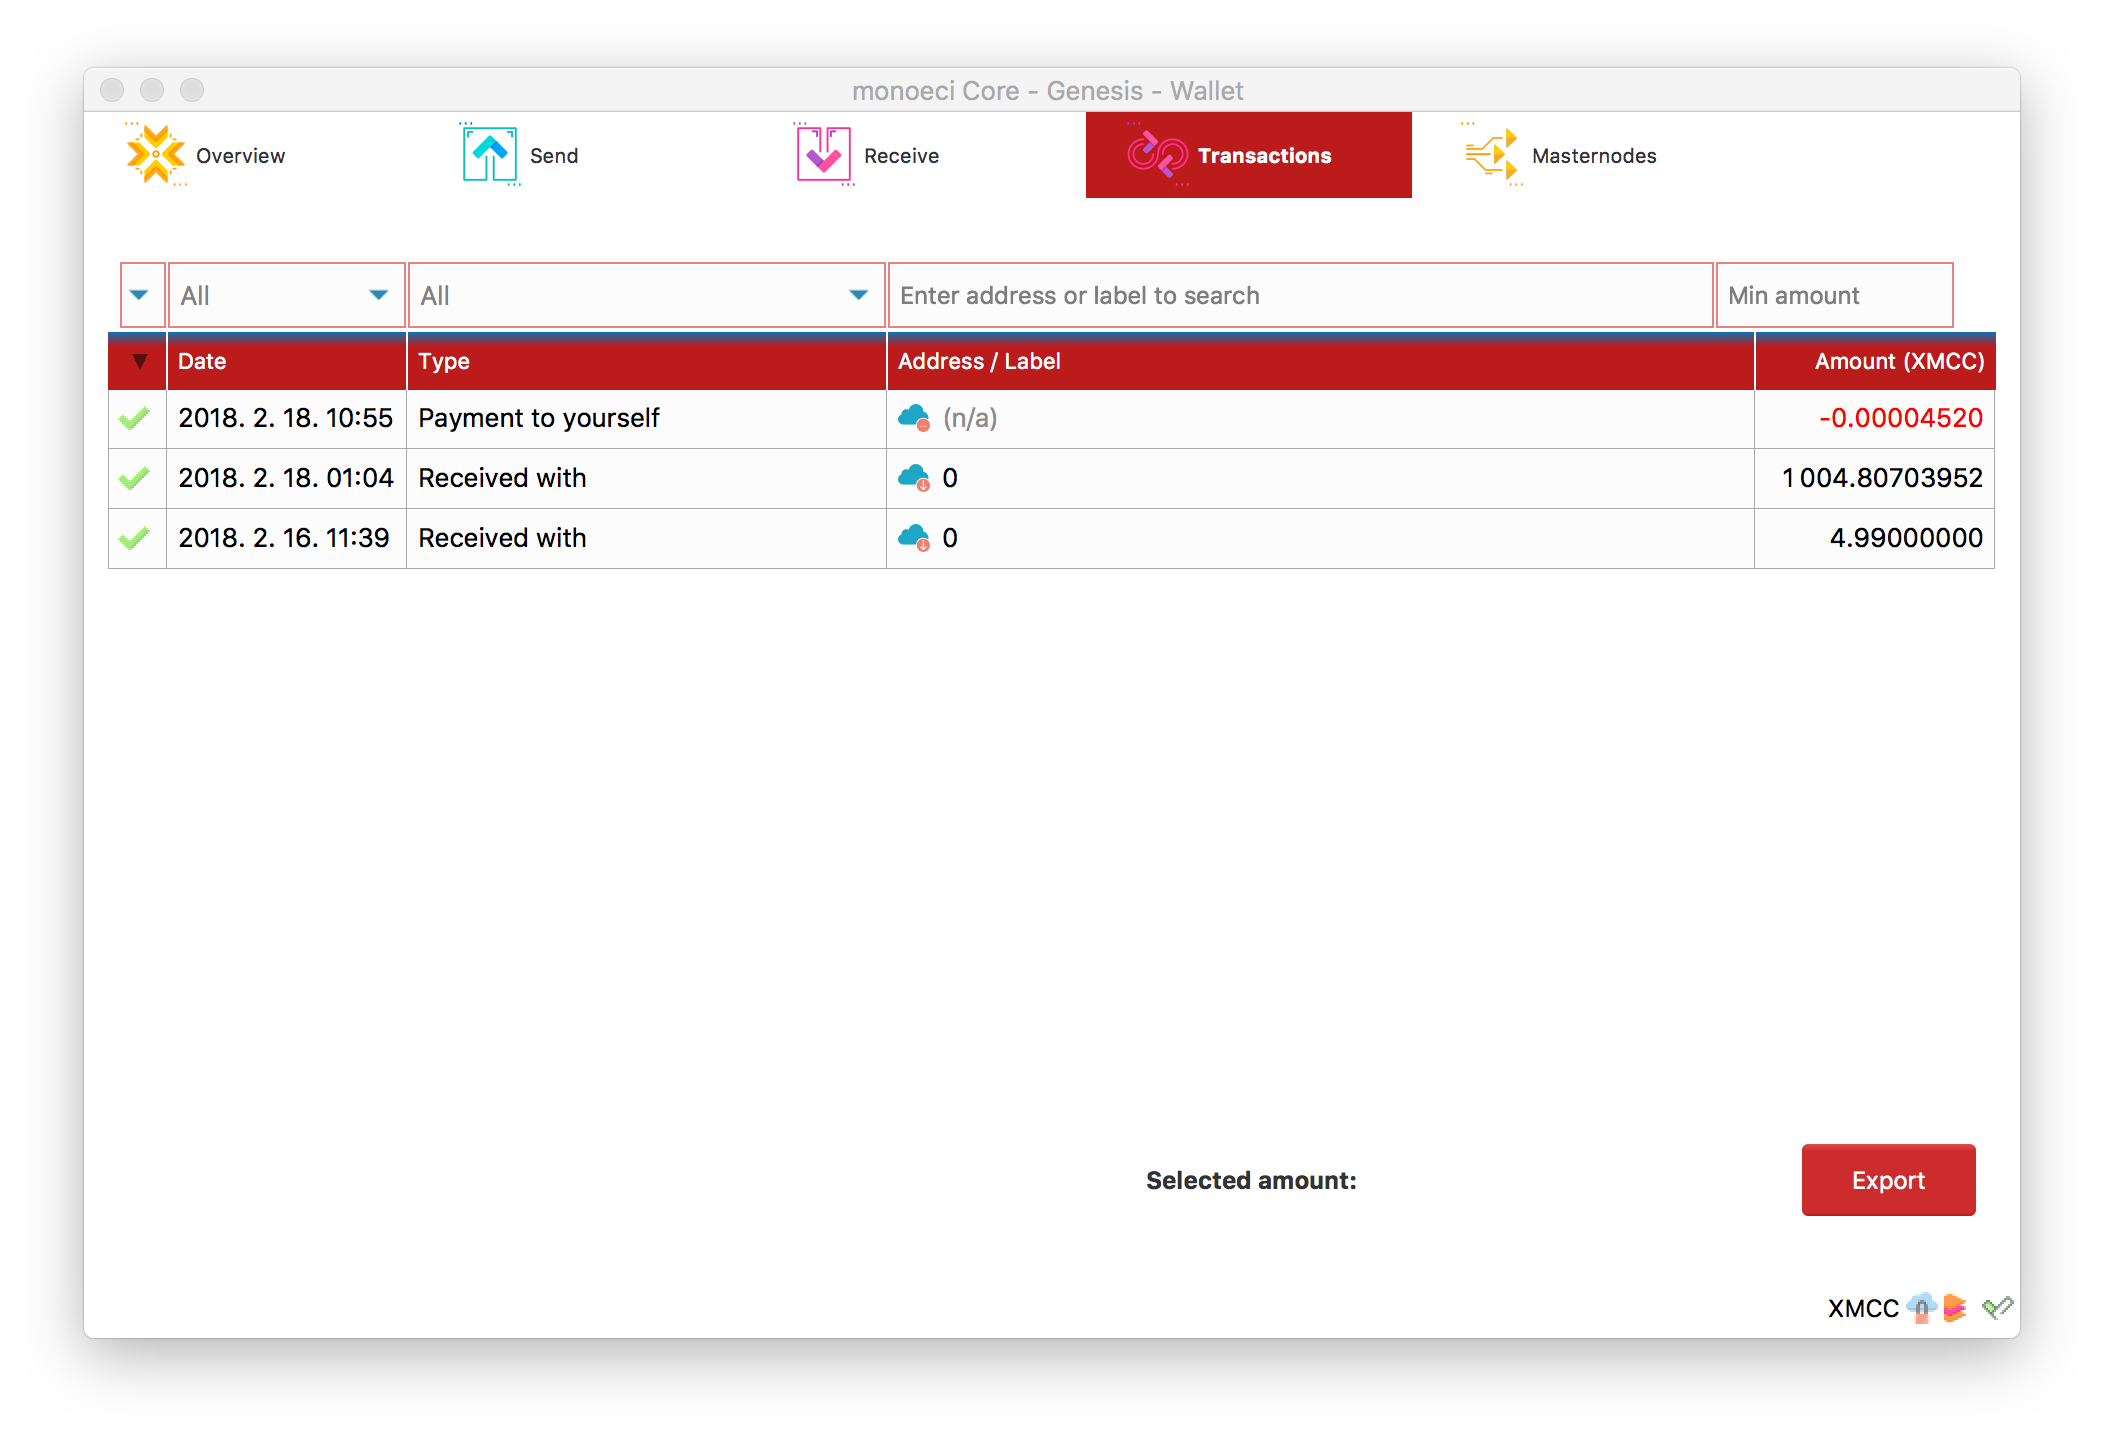This screenshot has width=2104, height=1438.
Task: Sort by the Amount (XMCC) column header
Action: (x=1874, y=362)
